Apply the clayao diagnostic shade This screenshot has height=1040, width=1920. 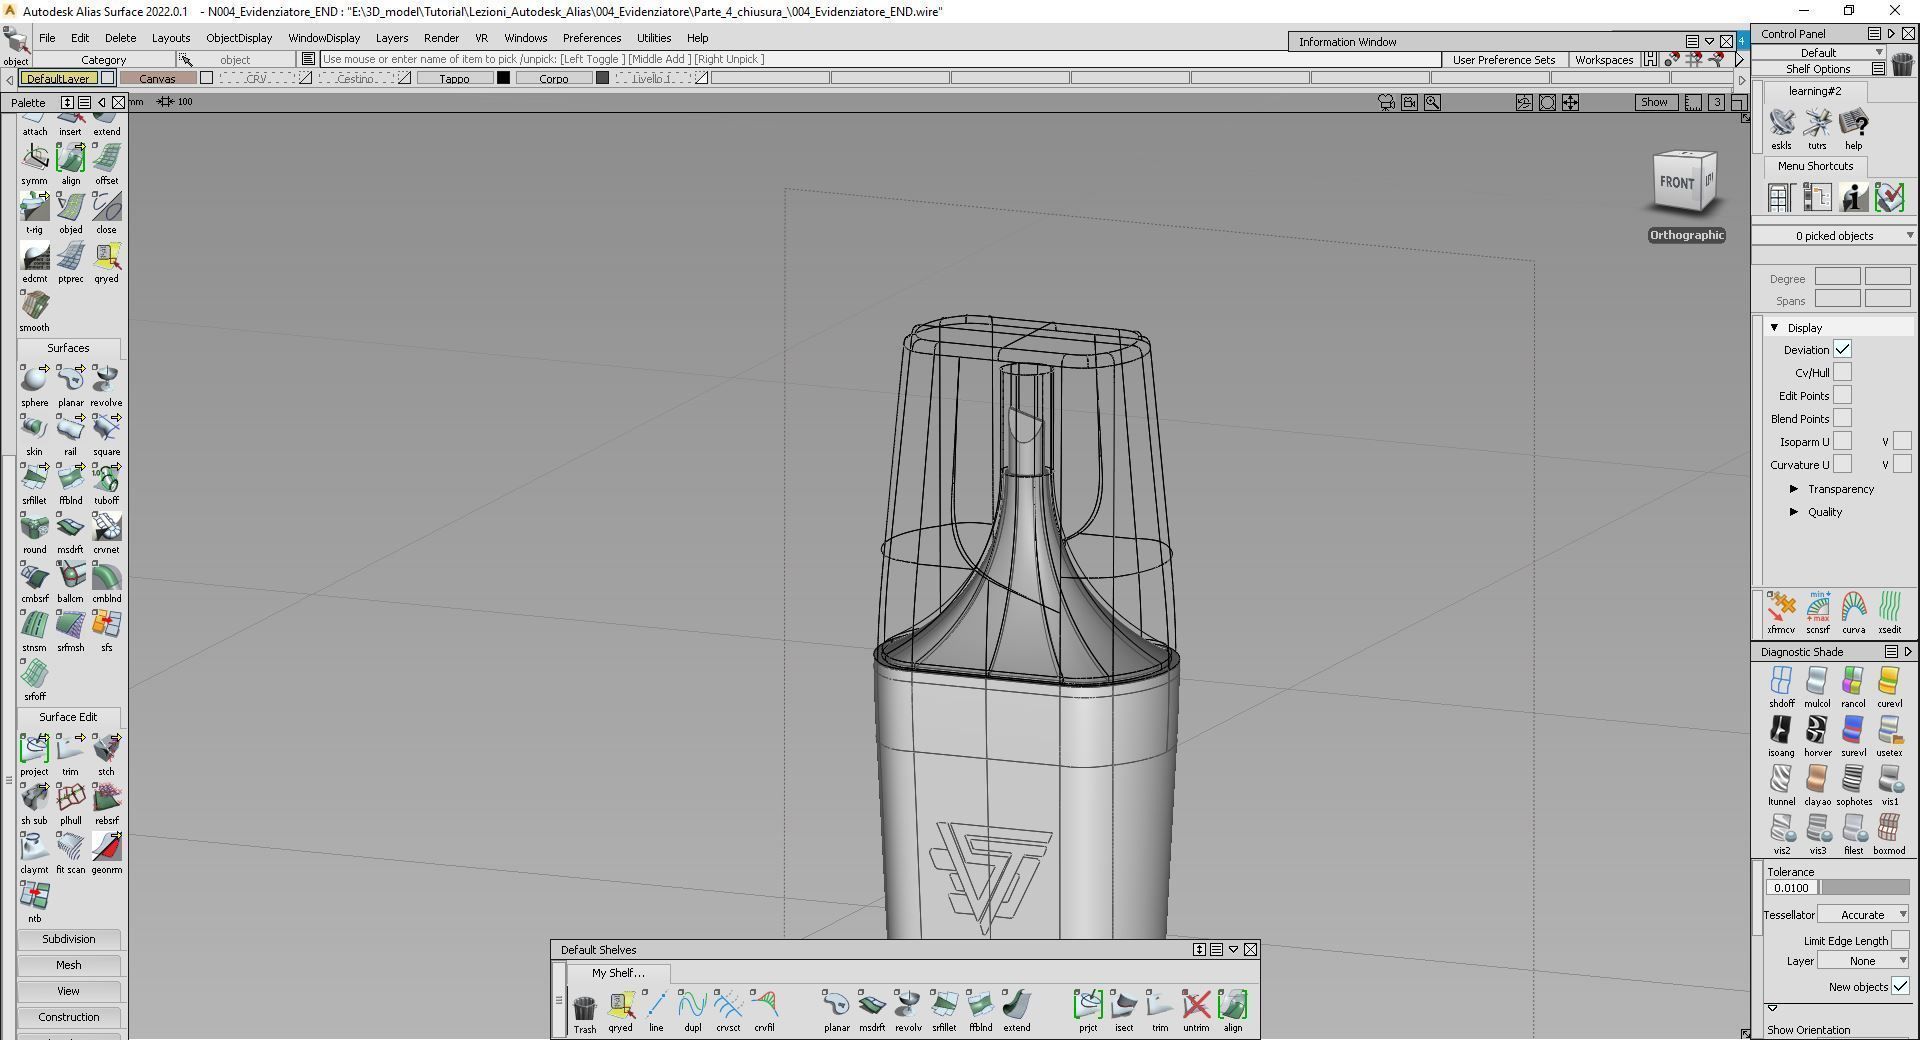coord(1817,779)
